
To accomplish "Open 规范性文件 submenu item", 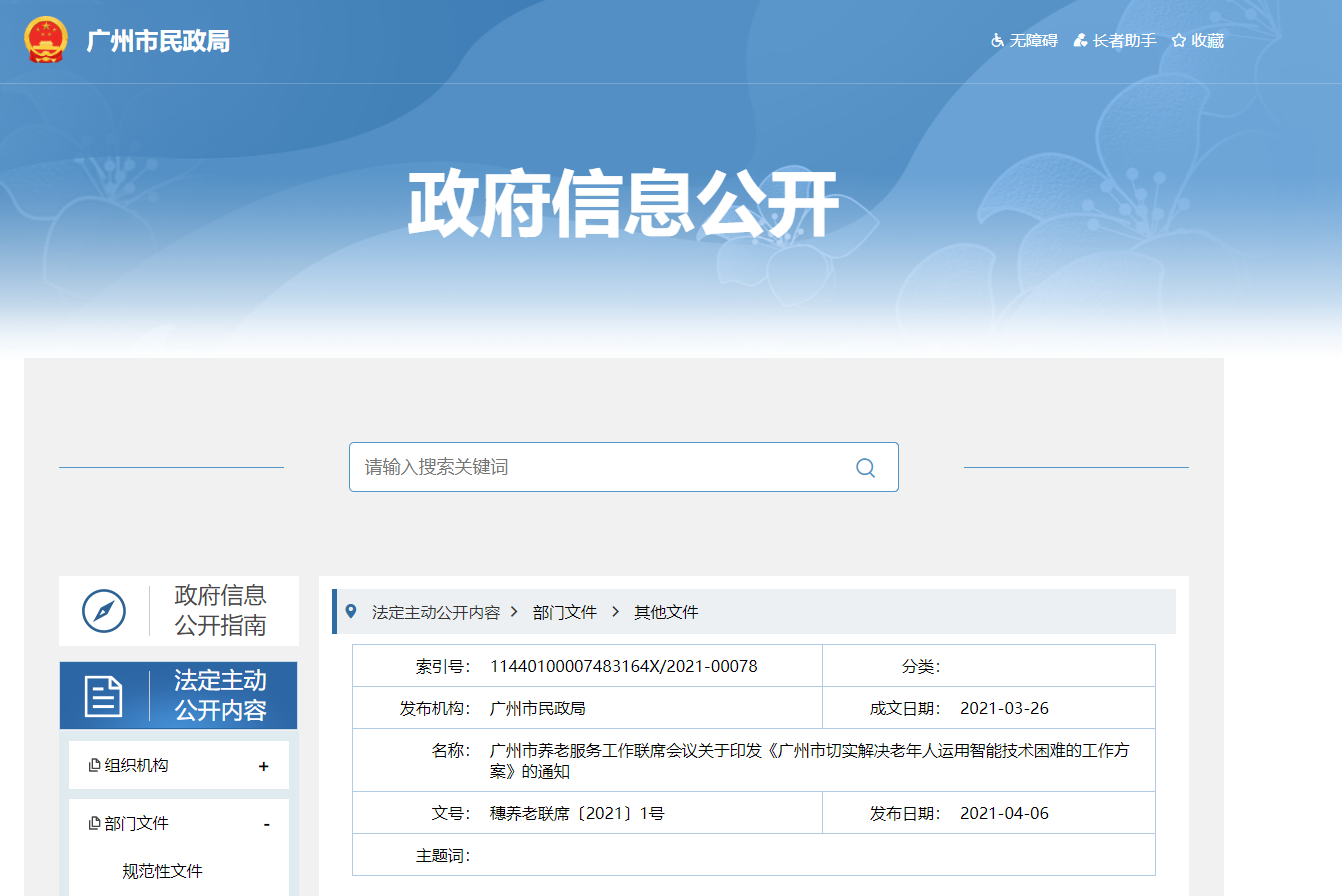I will (162, 871).
